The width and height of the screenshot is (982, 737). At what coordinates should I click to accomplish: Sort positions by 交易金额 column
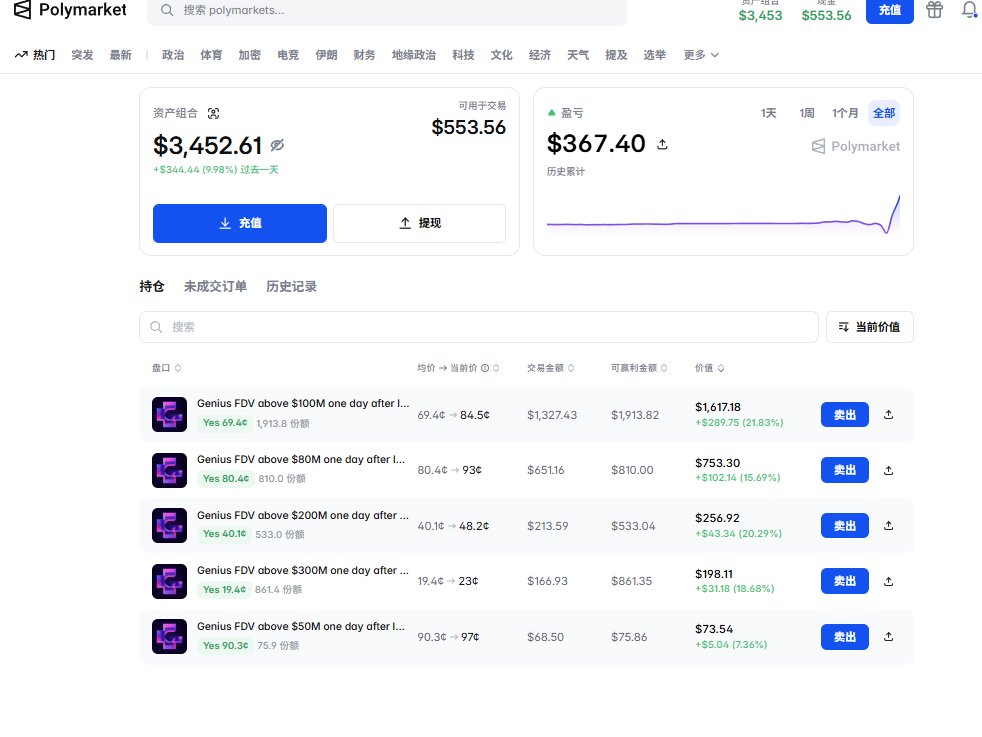[550, 368]
